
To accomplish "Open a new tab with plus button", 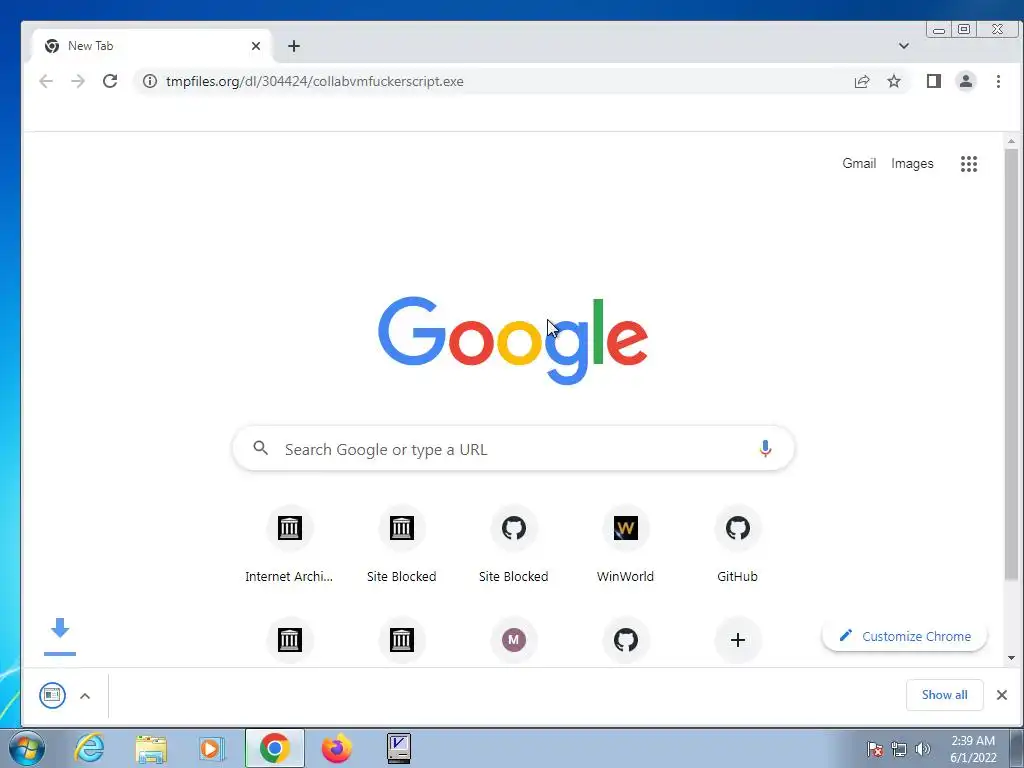I will [x=294, y=46].
